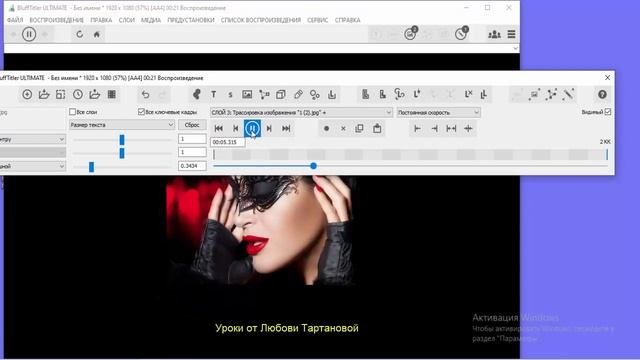The image size is (640, 360).
Task: Click the refresh icon in the main window
Action: pyautogui.click(x=80, y=34)
